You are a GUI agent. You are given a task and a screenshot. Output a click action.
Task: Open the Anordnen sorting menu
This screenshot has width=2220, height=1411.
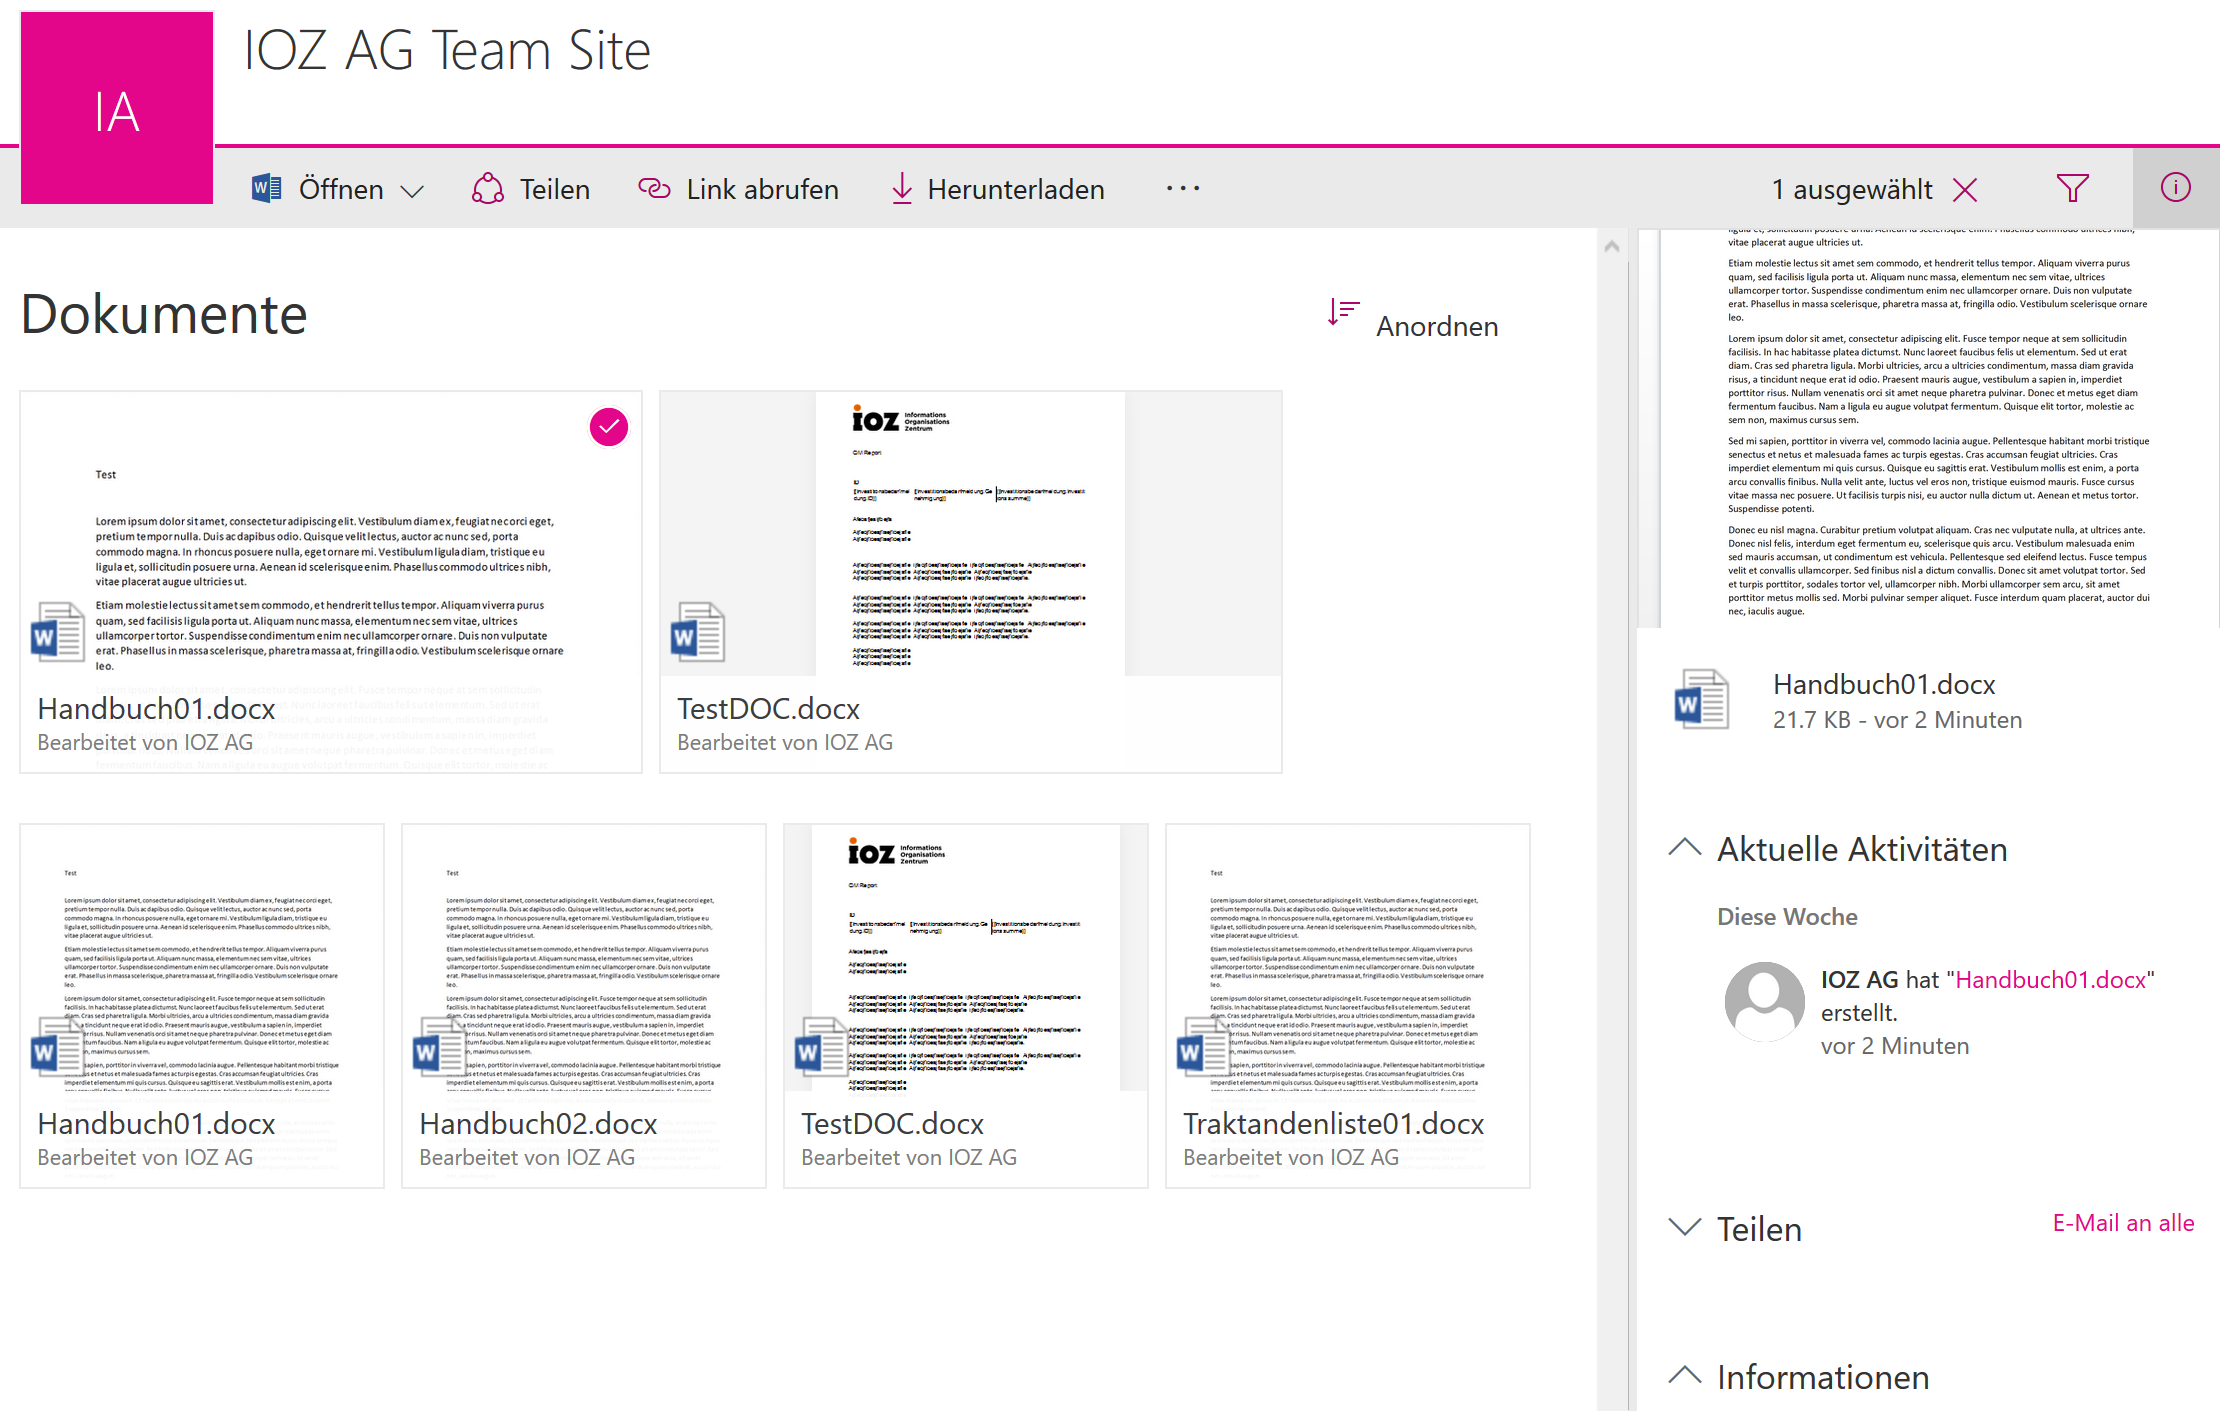coord(1437,326)
